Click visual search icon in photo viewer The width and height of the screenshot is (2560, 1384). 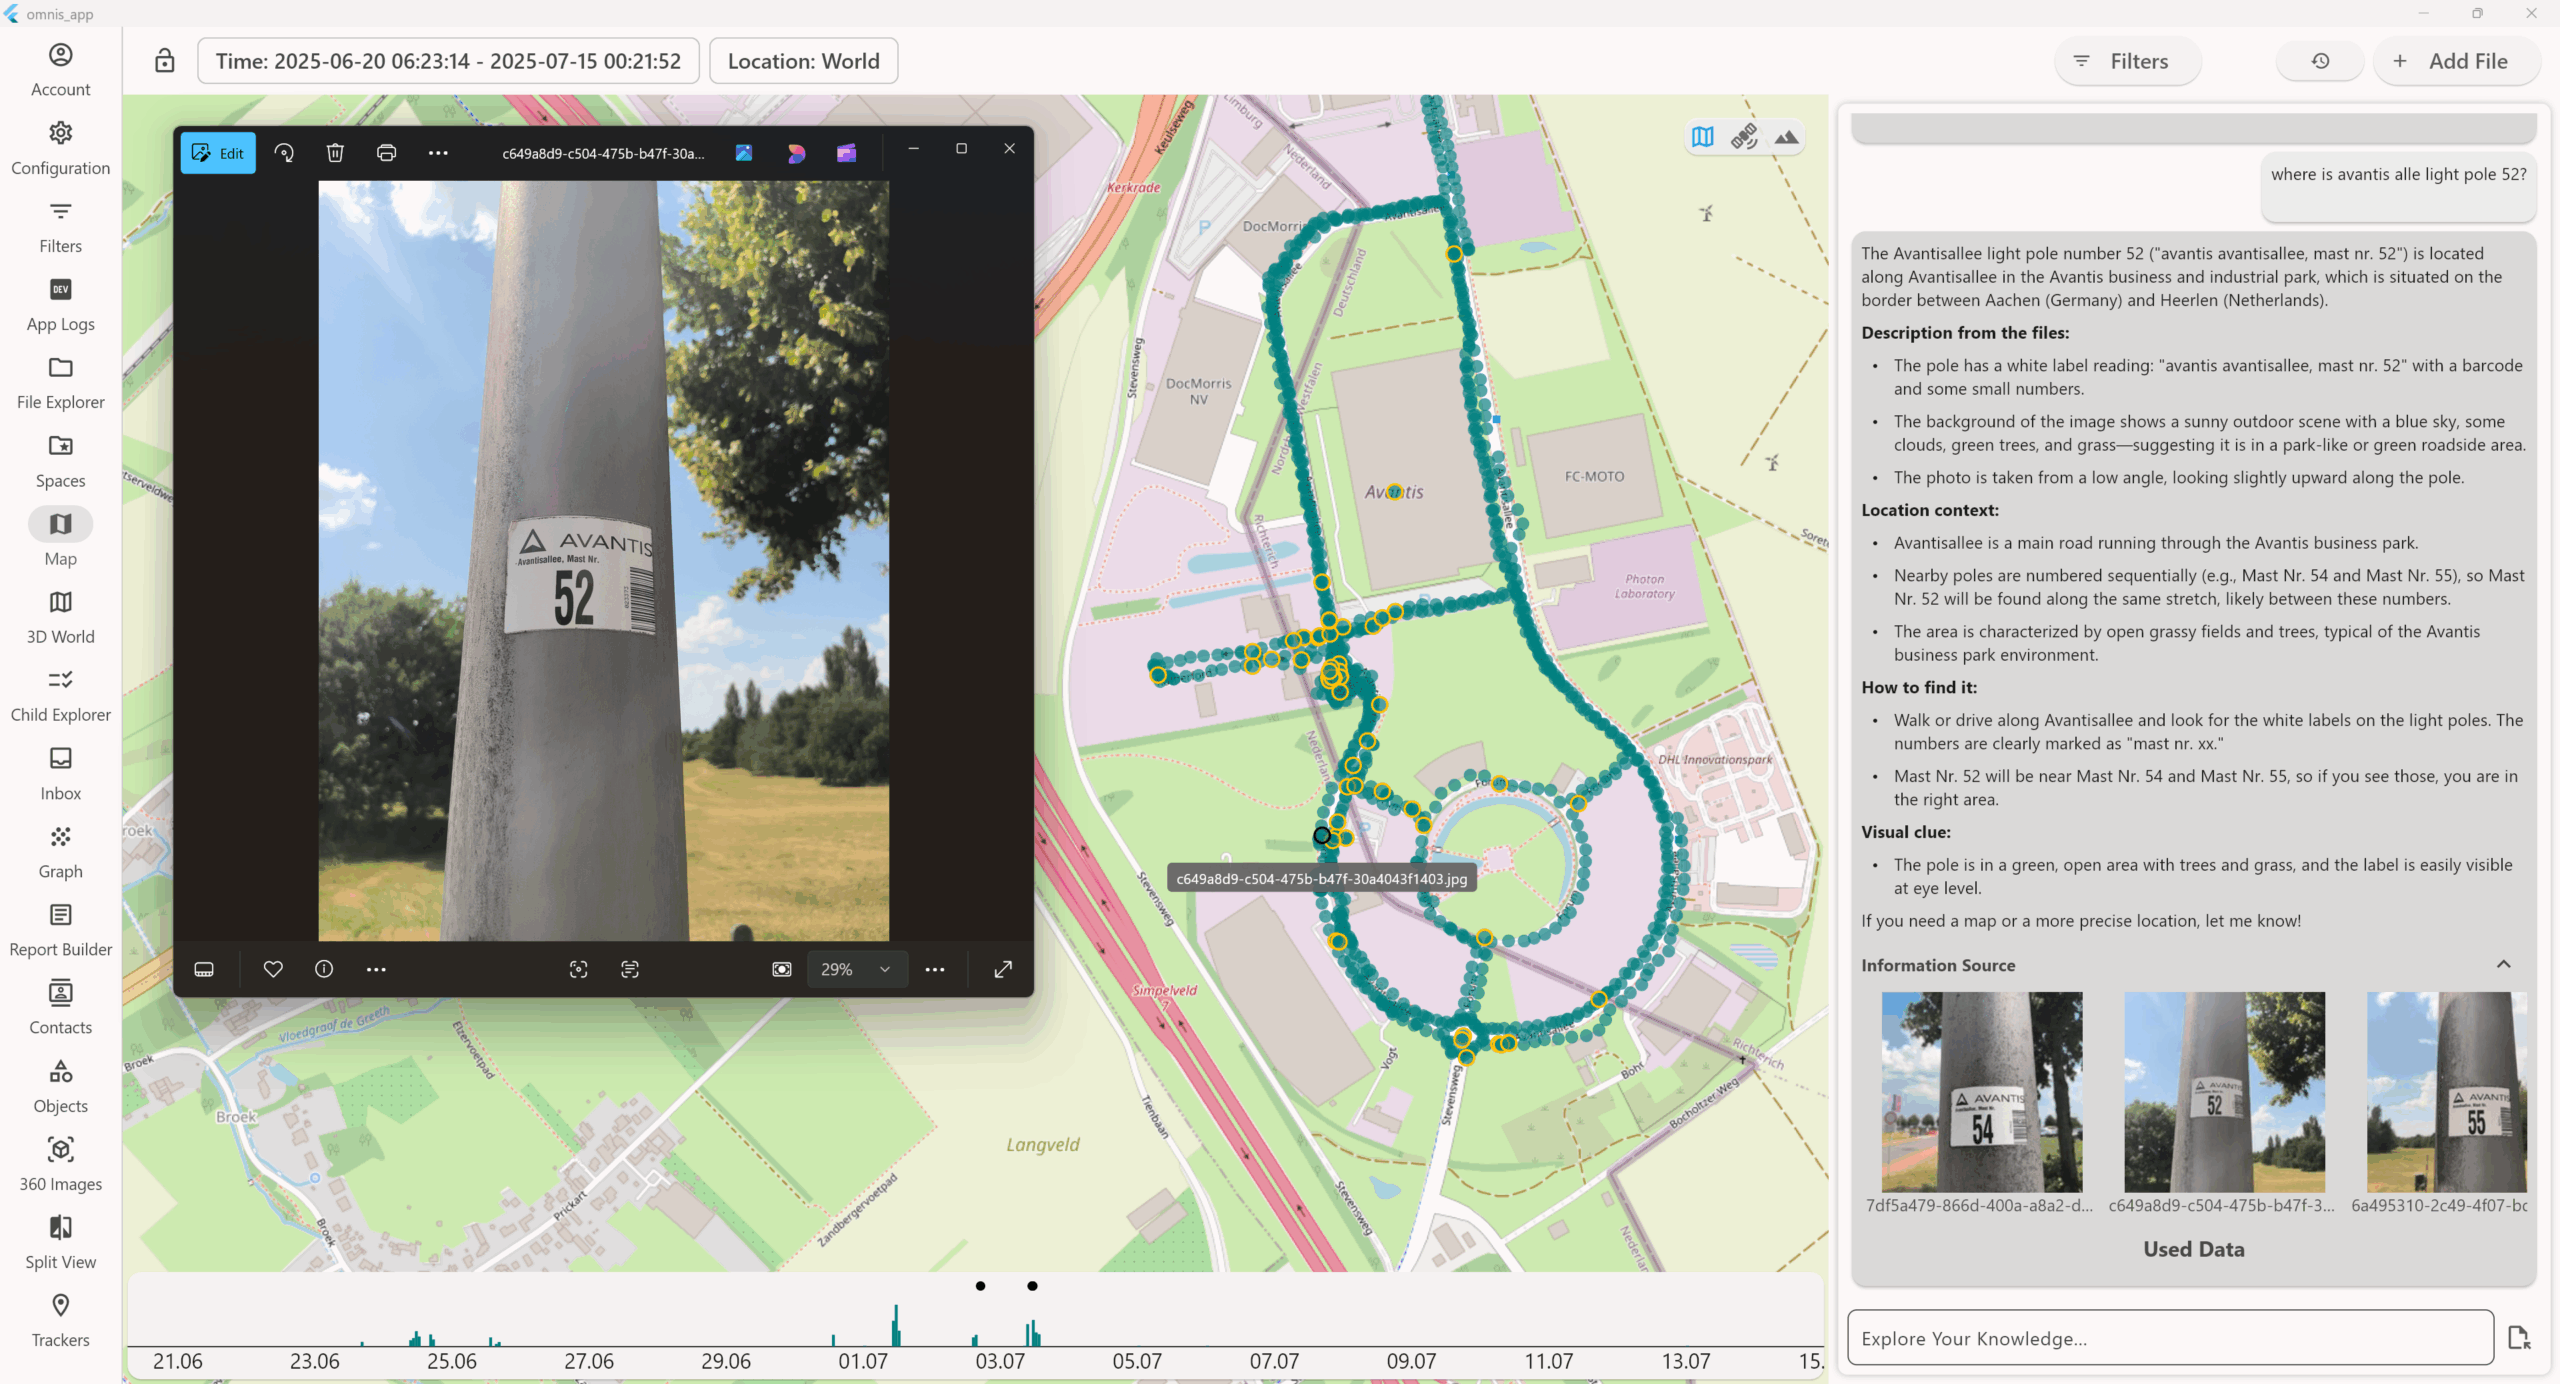578,969
